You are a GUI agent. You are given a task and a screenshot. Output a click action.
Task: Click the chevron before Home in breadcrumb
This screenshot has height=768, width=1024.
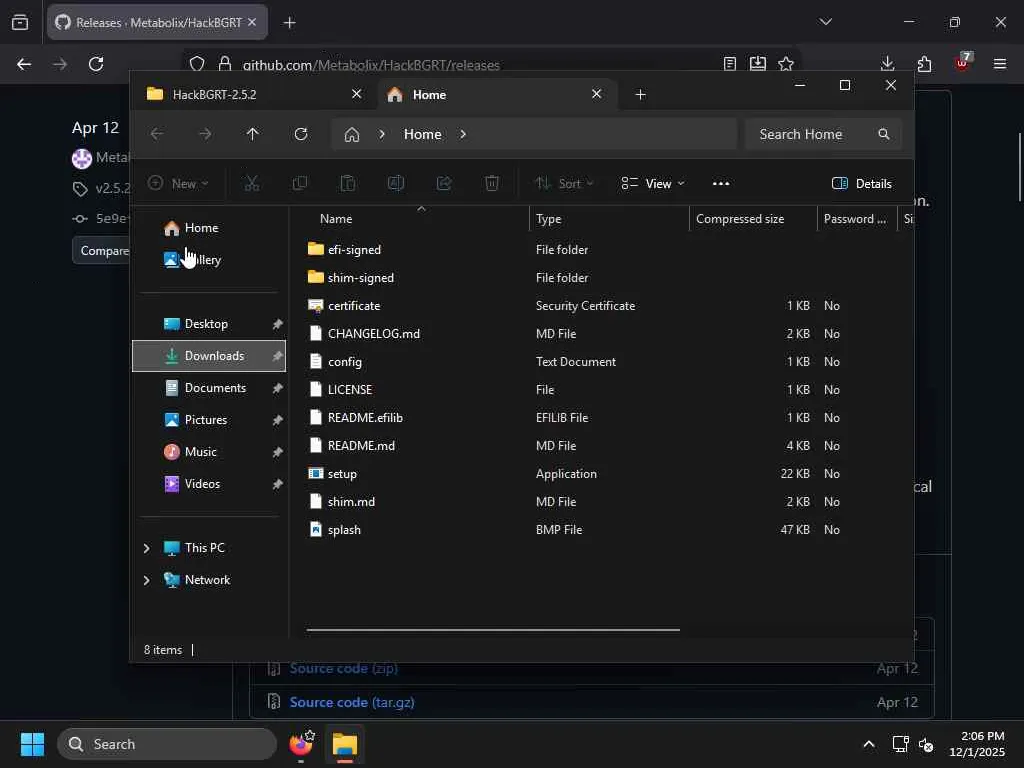[382, 134]
